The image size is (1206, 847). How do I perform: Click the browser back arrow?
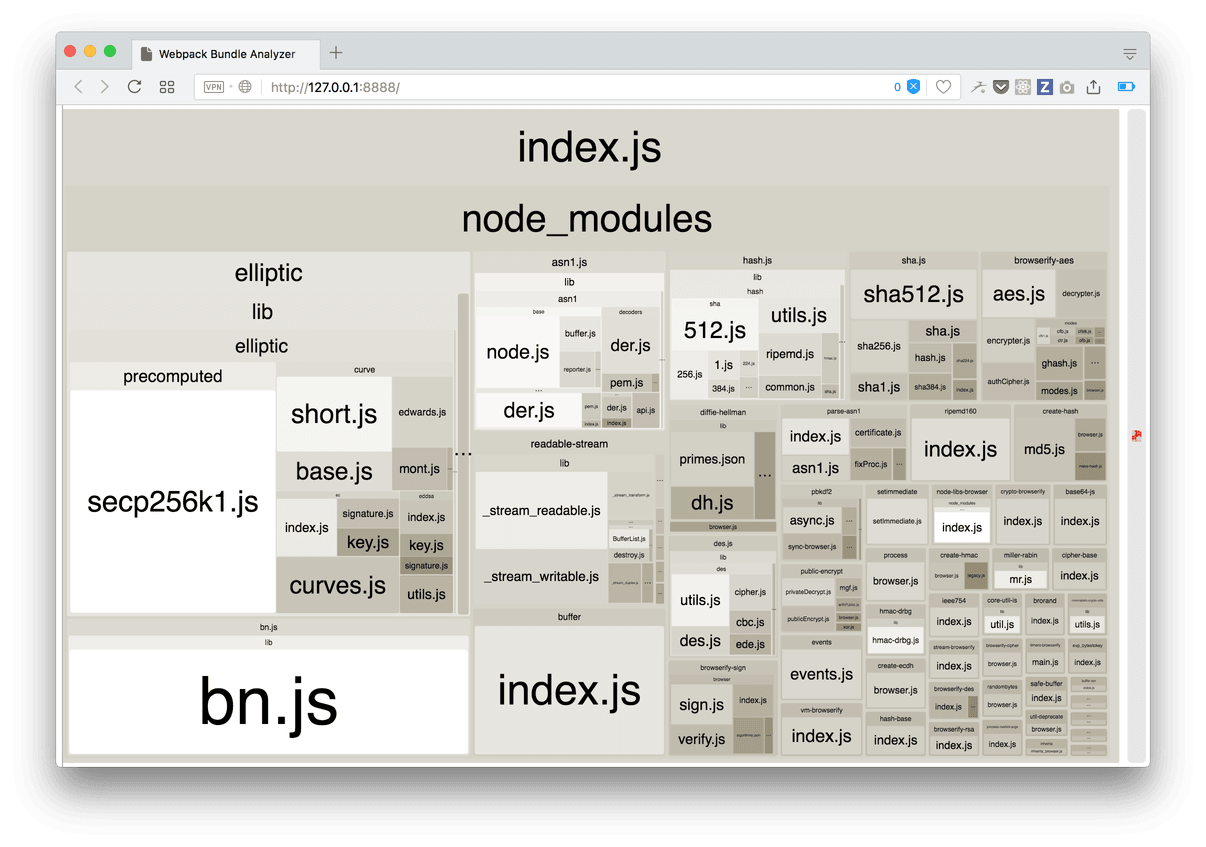point(78,87)
